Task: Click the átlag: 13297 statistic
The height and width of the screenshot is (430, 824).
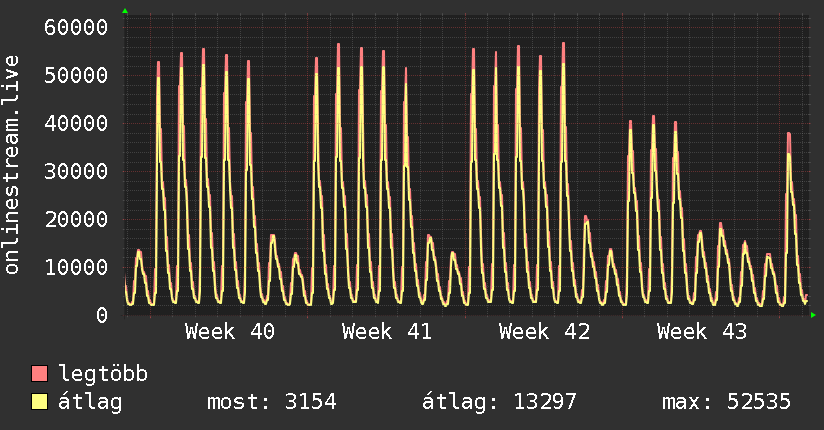Action: tap(499, 402)
